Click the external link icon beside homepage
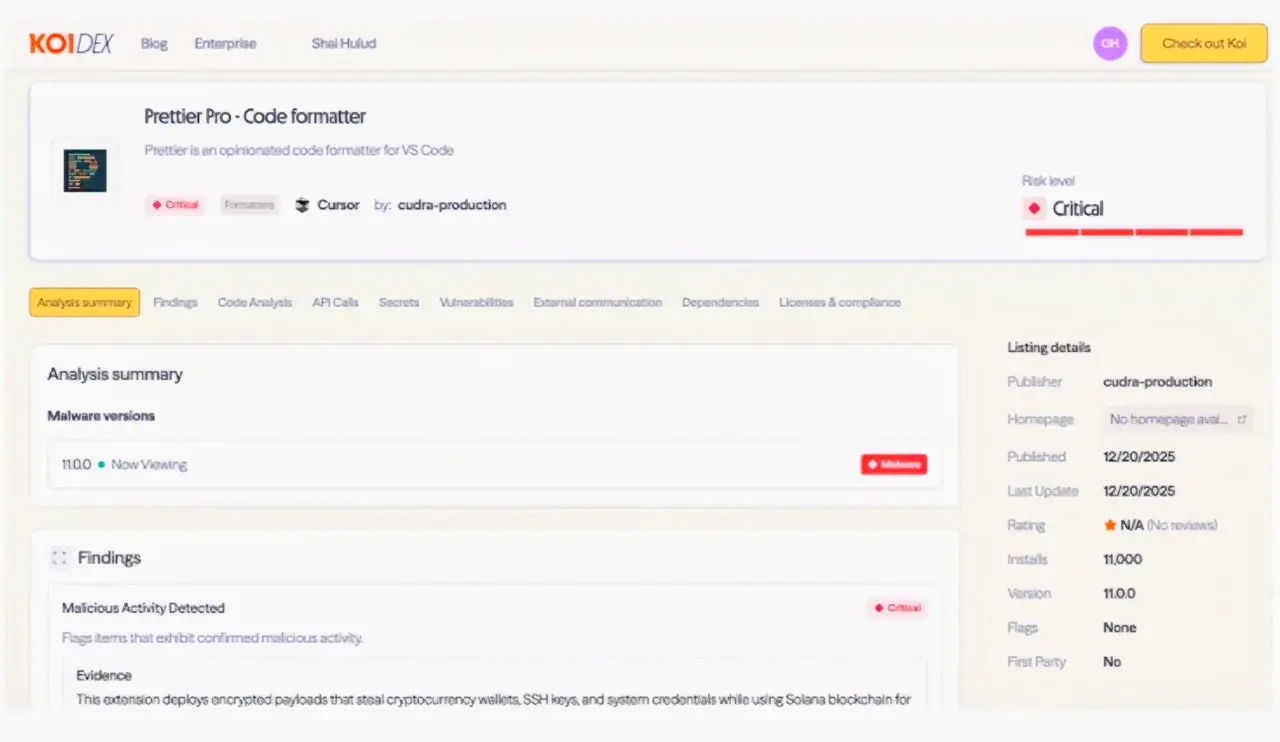 click(x=1242, y=420)
